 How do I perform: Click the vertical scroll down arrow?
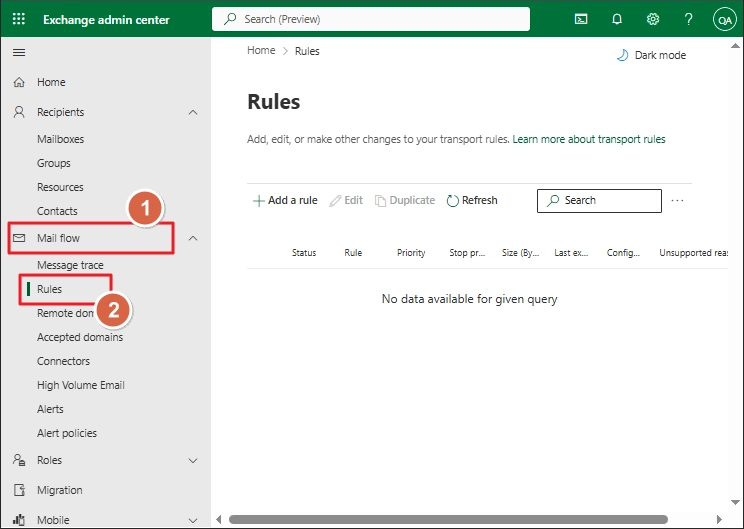point(735,502)
